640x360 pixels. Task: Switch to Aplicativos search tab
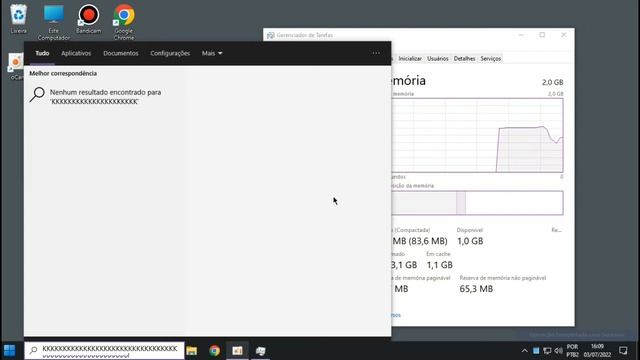click(x=76, y=53)
